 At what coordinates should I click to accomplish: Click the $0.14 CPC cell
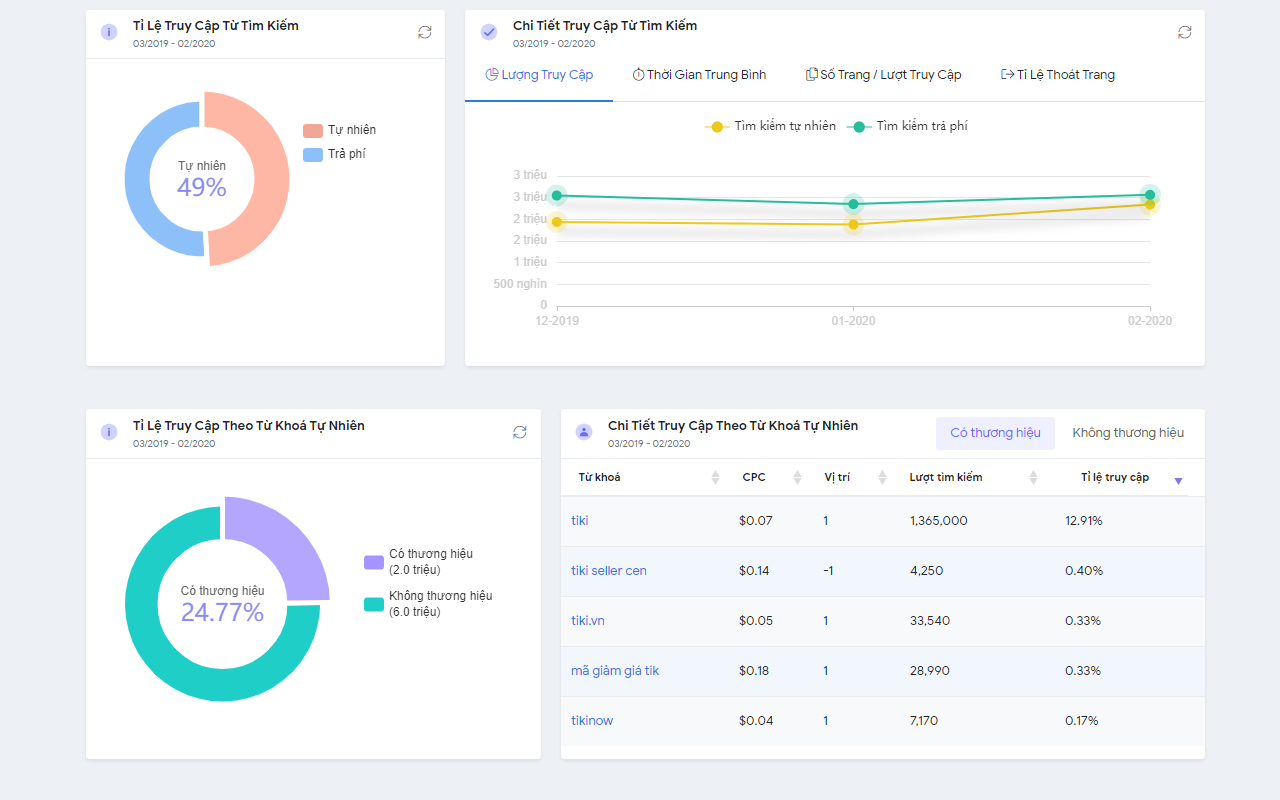(754, 571)
